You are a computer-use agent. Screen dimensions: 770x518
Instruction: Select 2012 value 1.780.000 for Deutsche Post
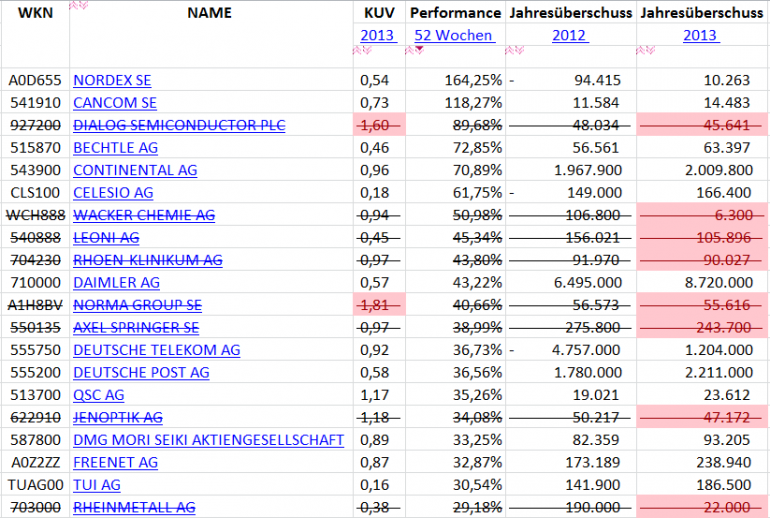tap(588, 373)
